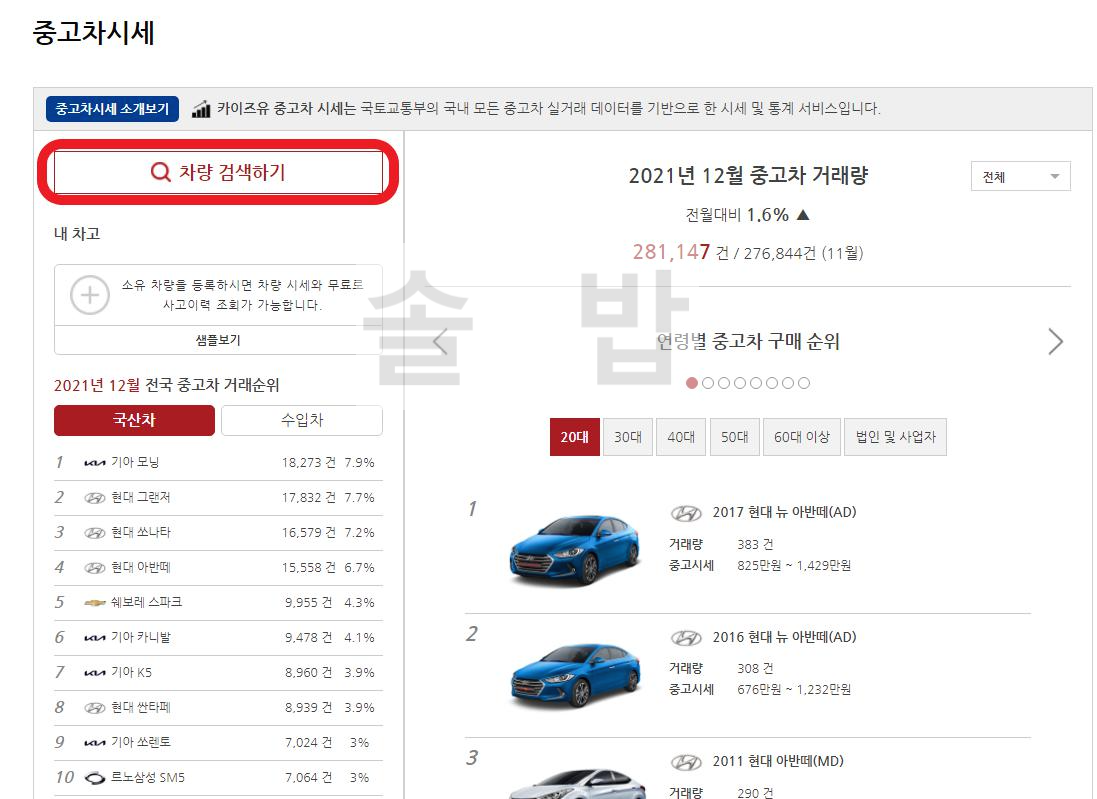Click the Kia logo beside 기아 쏘렌토
The height and width of the screenshot is (799, 1097).
point(94,743)
